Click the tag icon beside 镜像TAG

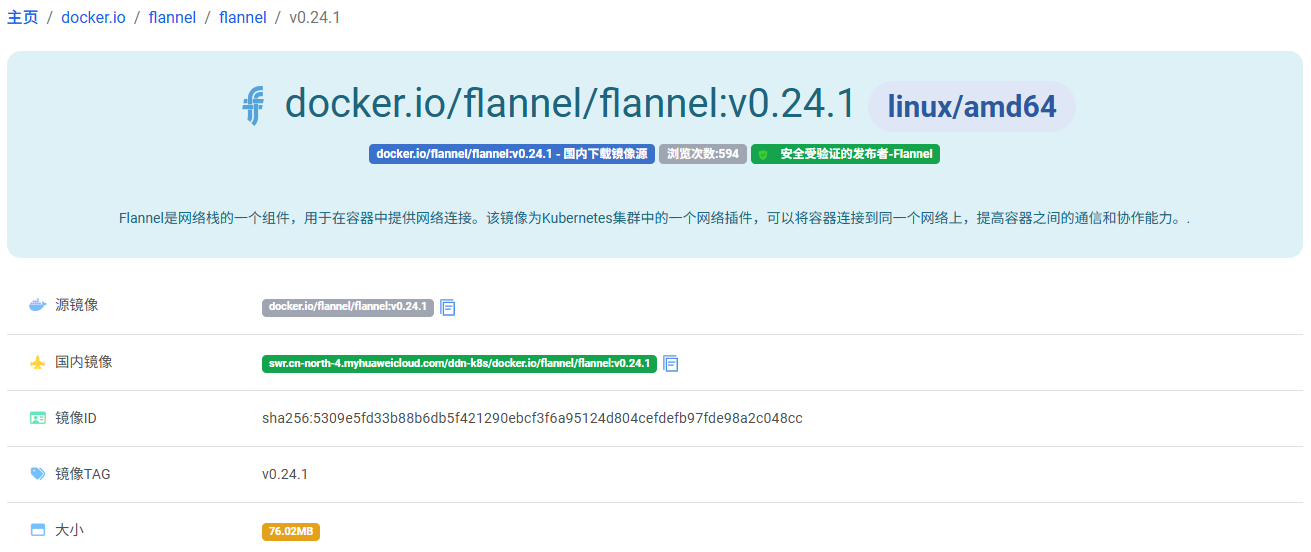click(38, 474)
